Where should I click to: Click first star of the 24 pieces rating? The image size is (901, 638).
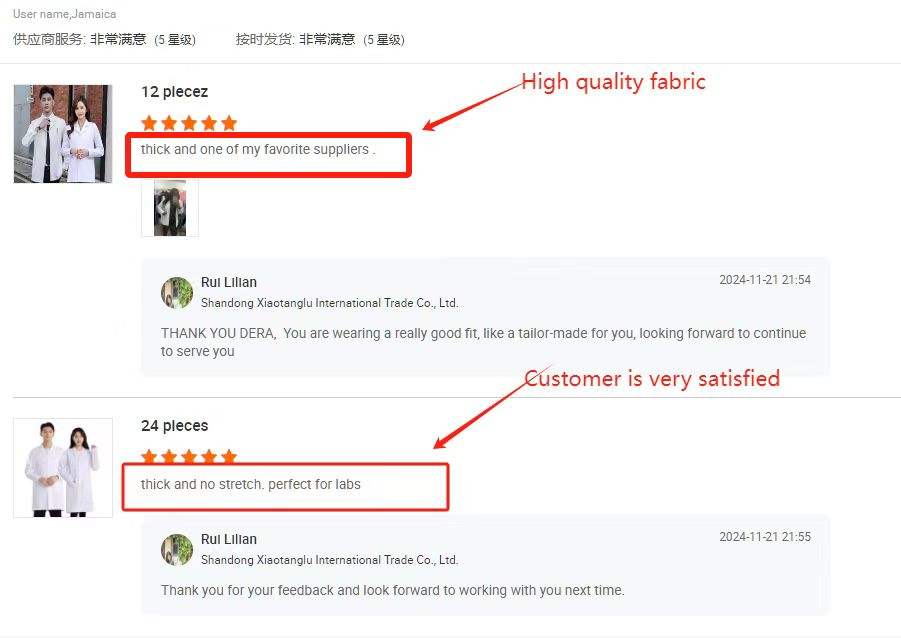(149, 456)
